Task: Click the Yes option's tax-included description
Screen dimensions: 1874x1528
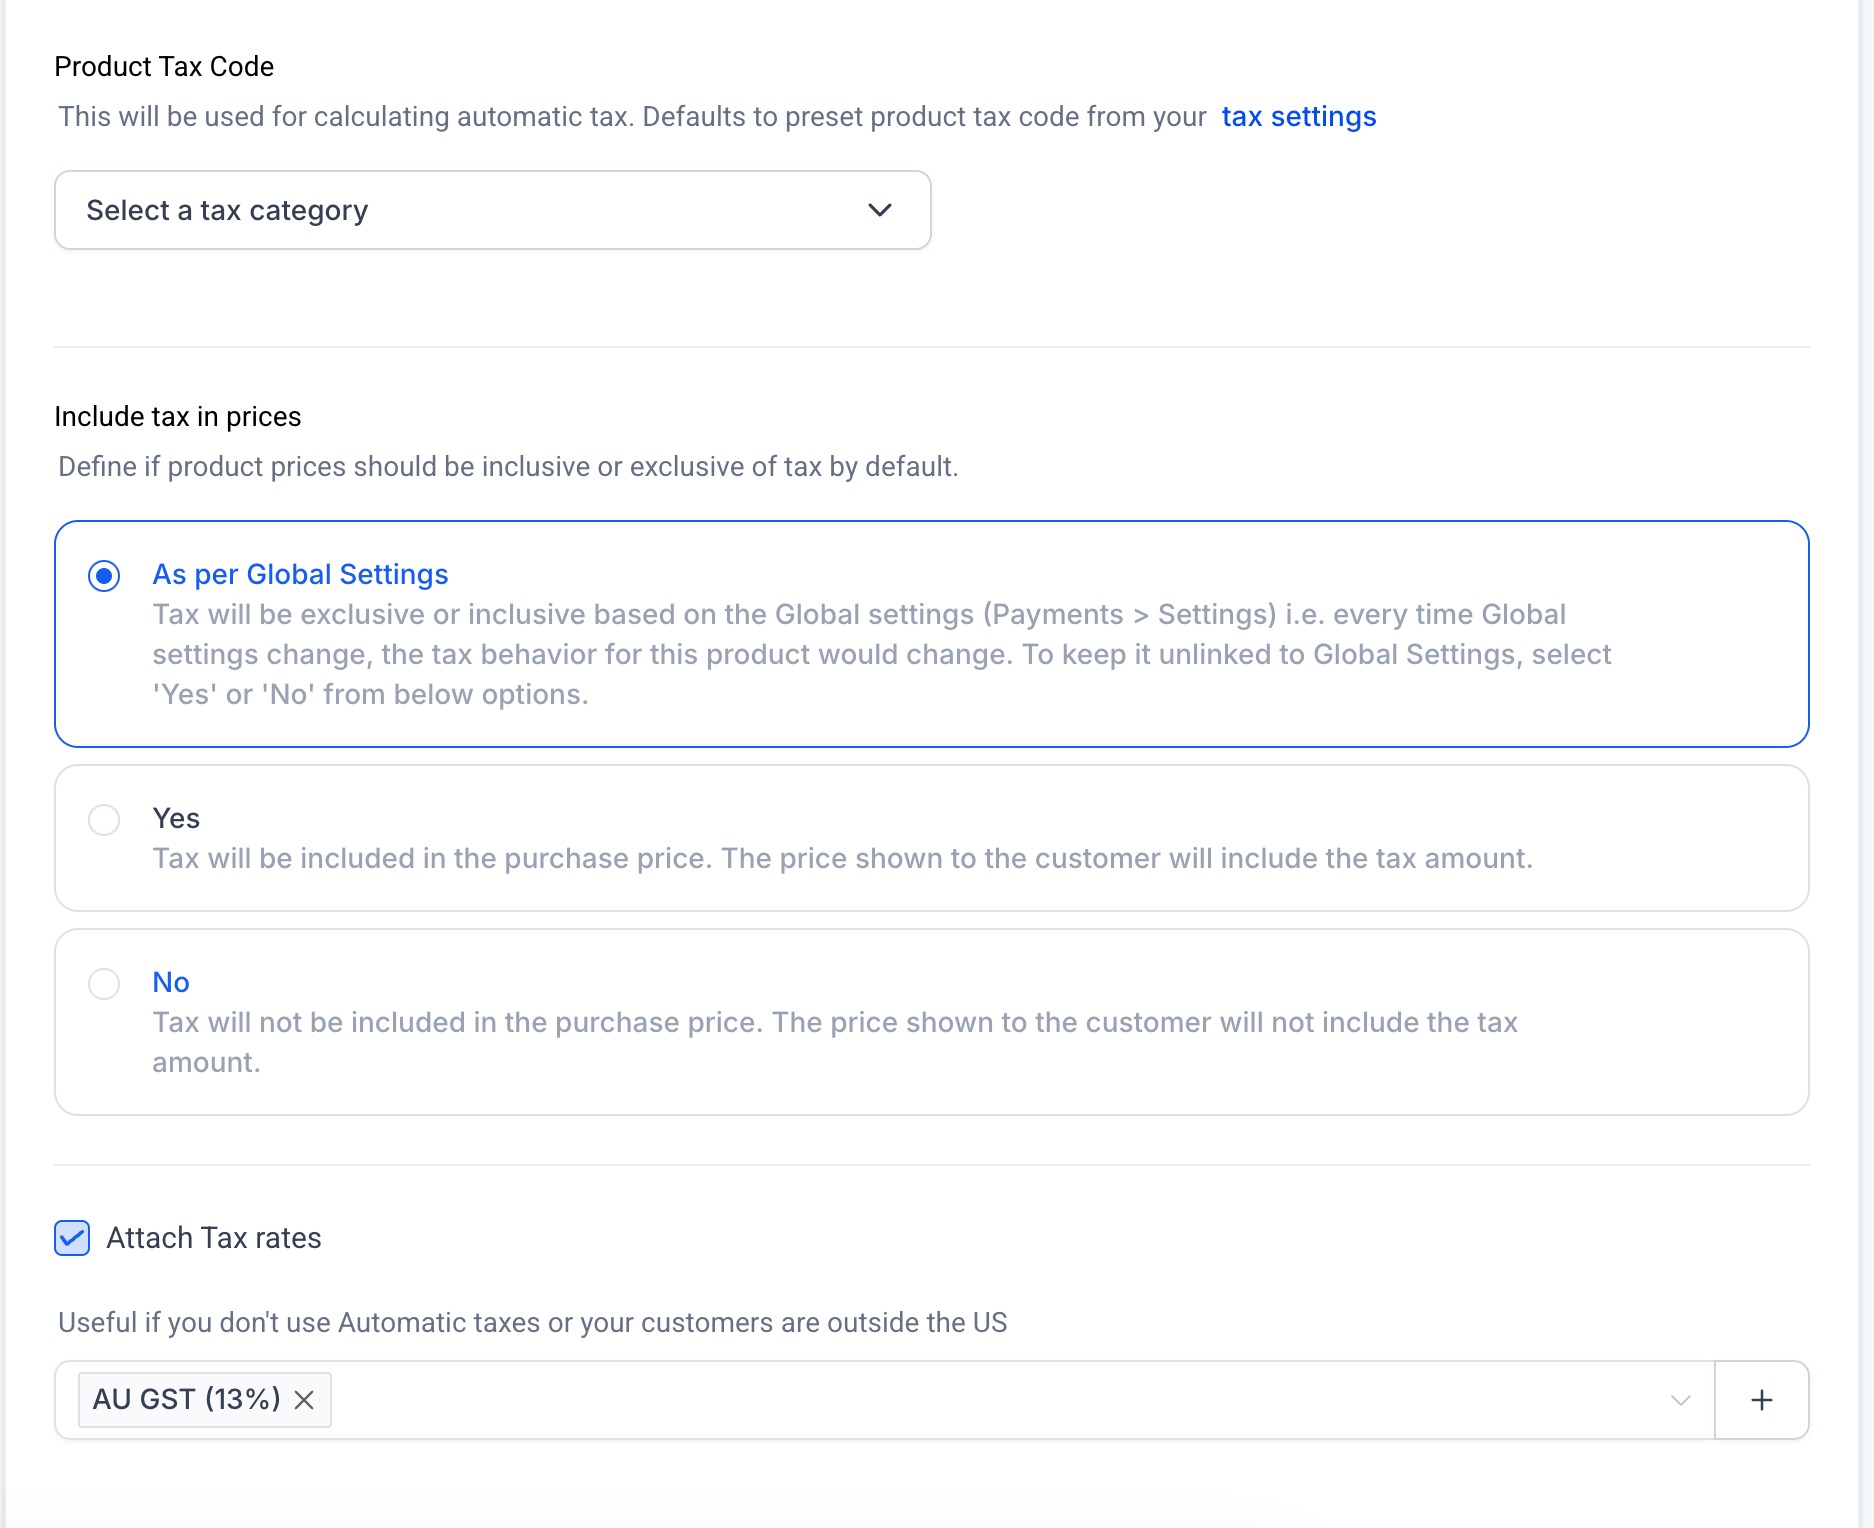Action: [842, 858]
